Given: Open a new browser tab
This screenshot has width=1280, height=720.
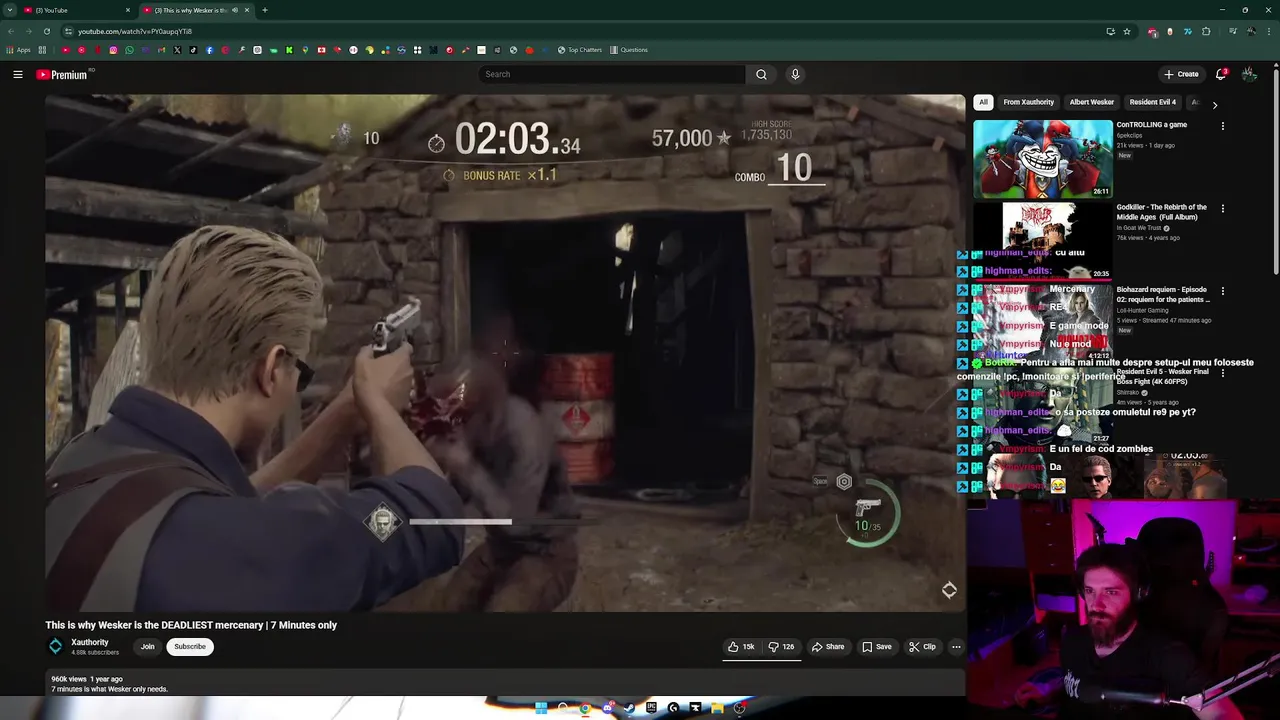Looking at the screenshot, I should click(x=265, y=10).
